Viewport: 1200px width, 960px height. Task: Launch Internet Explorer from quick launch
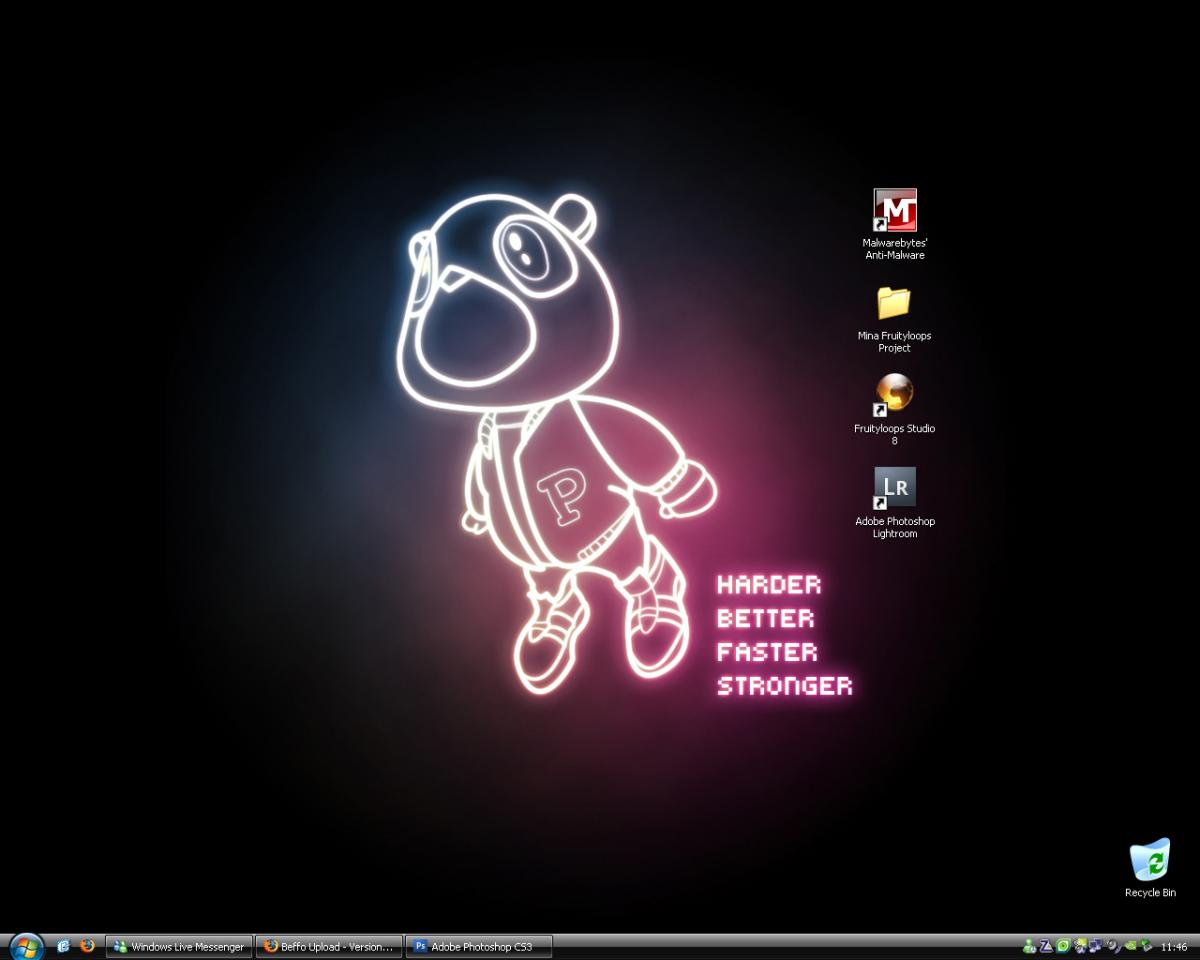click(x=64, y=946)
